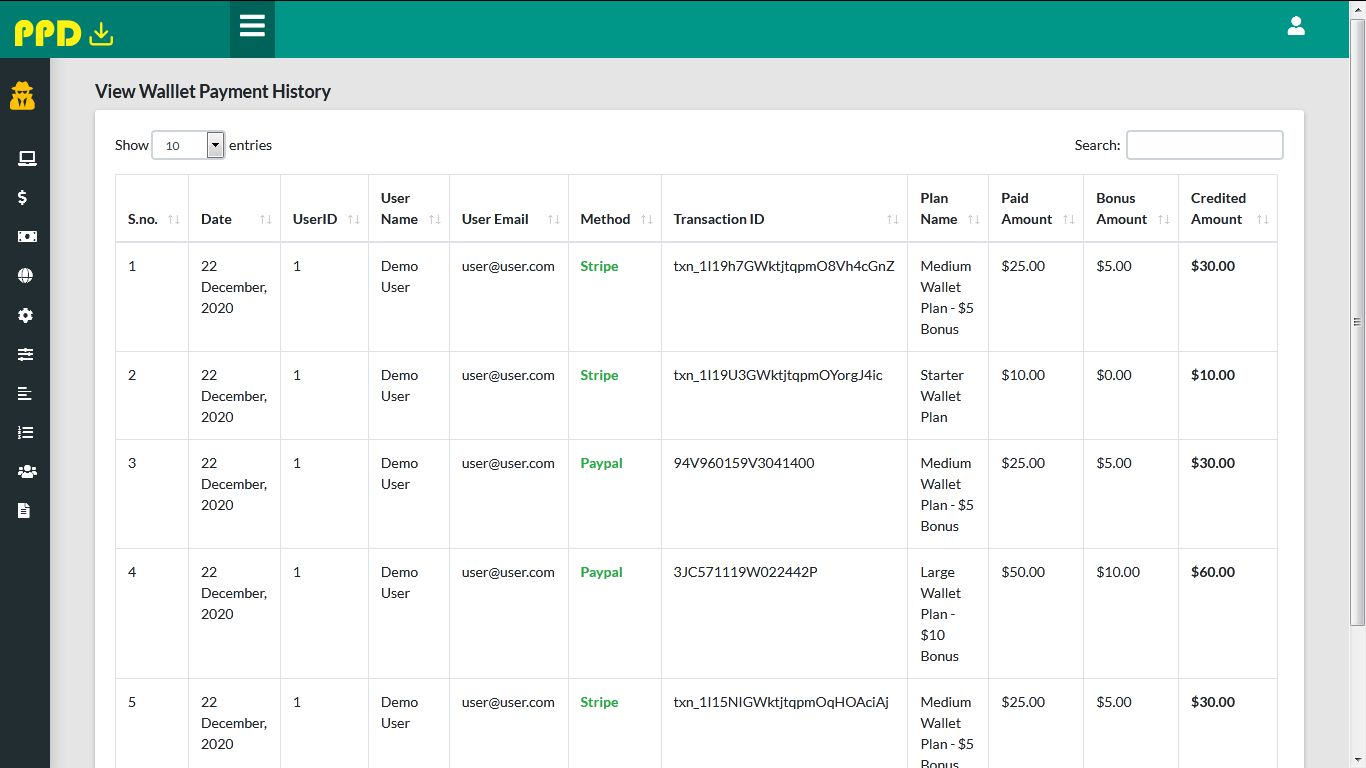Click the globe sidebar icon
Screen dimensions: 1366x768
[x=26, y=276]
